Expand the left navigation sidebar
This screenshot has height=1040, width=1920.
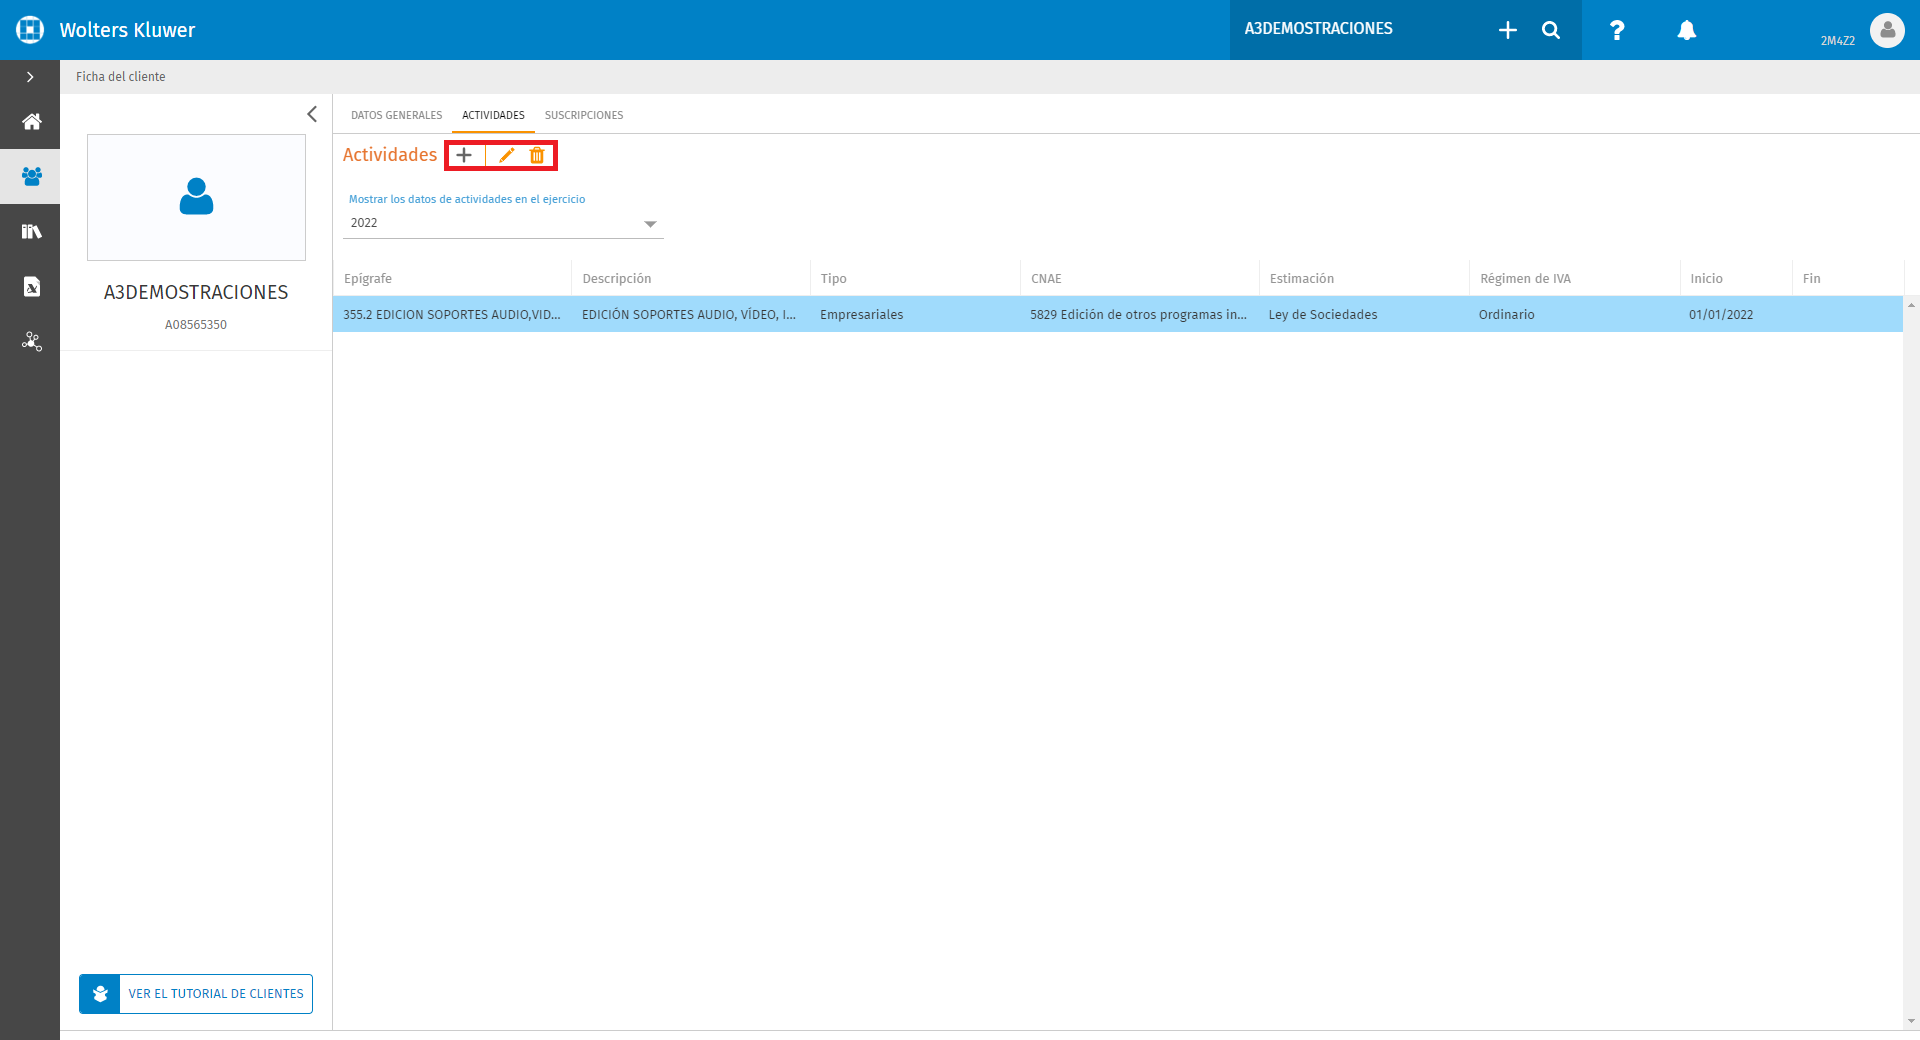(30, 77)
